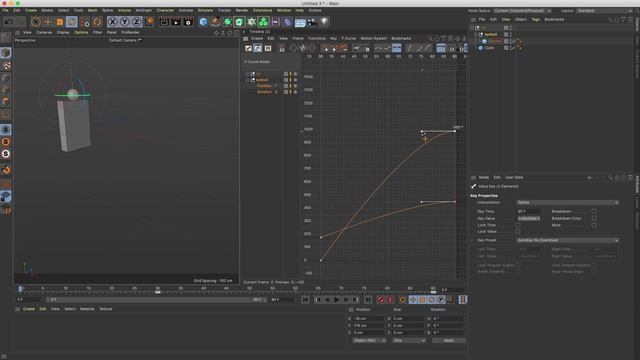The width and height of the screenshot is (640, 360).
Task: Add a Cube primitive from toolbar
Action: [203, 22]
